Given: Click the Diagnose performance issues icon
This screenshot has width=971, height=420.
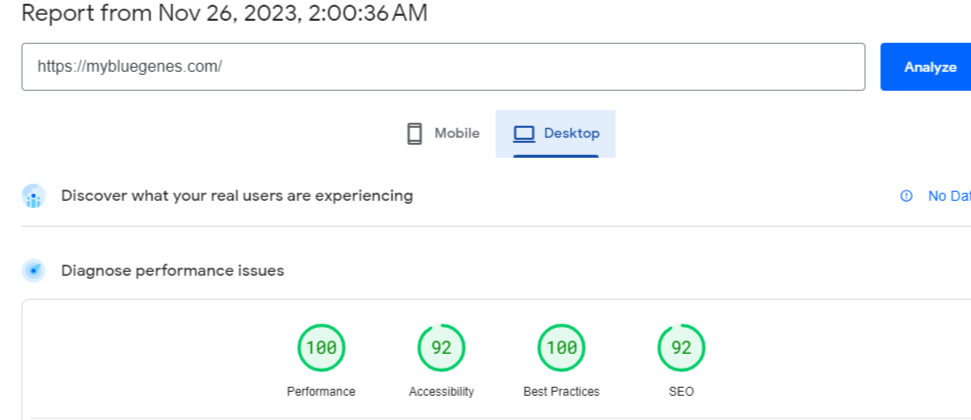Looking at the screenshot, I should click(34, 270).
